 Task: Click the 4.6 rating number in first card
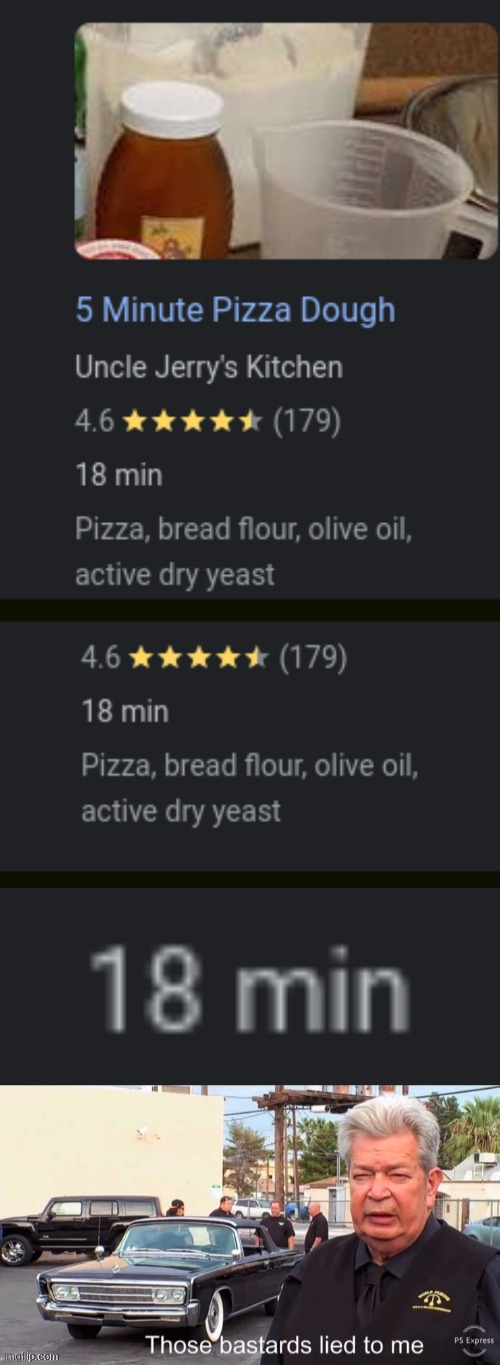click(x=95, y=422)
